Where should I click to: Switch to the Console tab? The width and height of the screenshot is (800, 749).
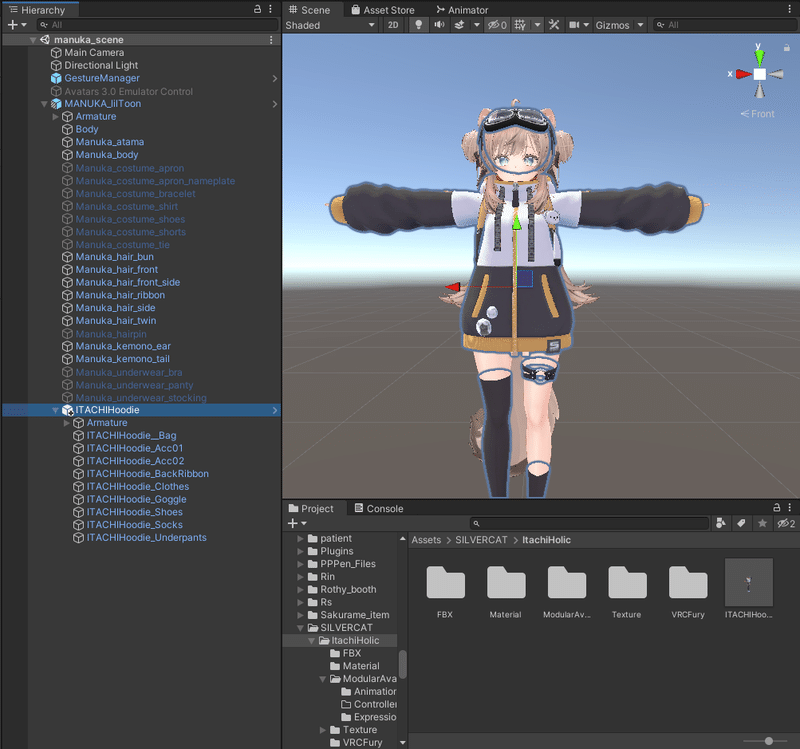[x=379, y=509]
